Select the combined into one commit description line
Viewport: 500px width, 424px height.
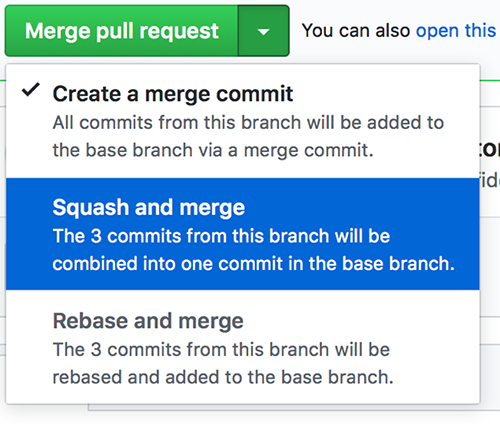[x=254, y=264]
